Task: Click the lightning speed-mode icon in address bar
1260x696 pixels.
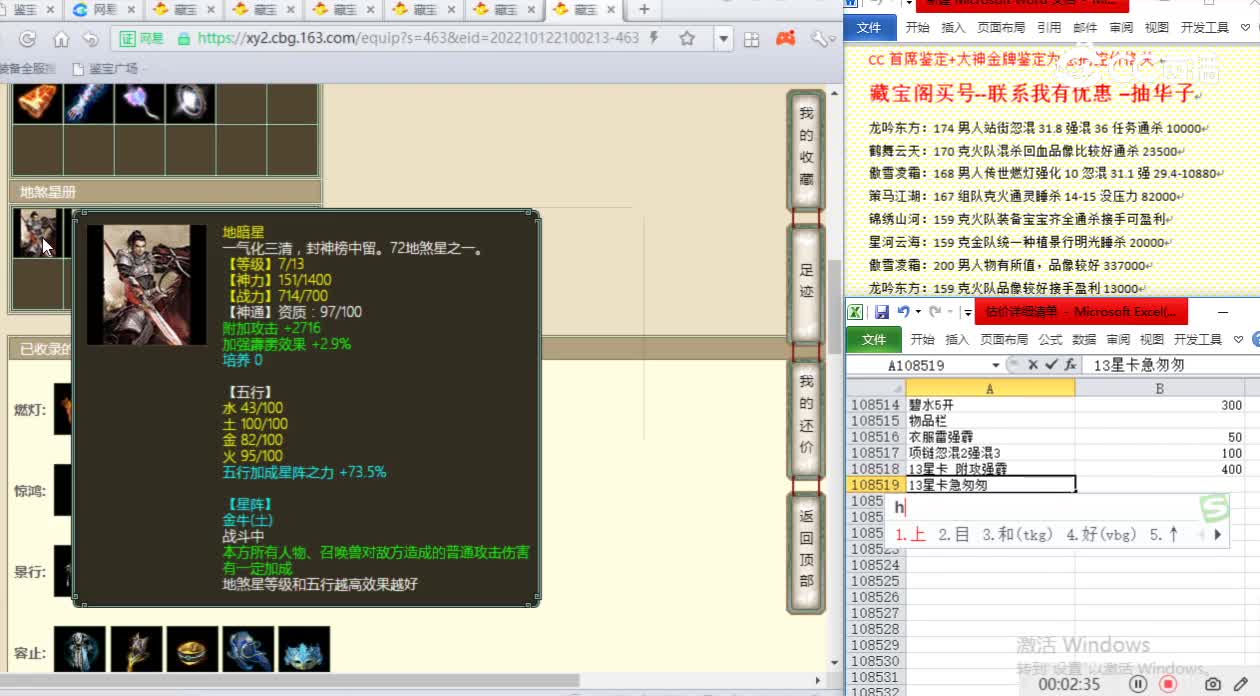Action: tap(654, 38)
